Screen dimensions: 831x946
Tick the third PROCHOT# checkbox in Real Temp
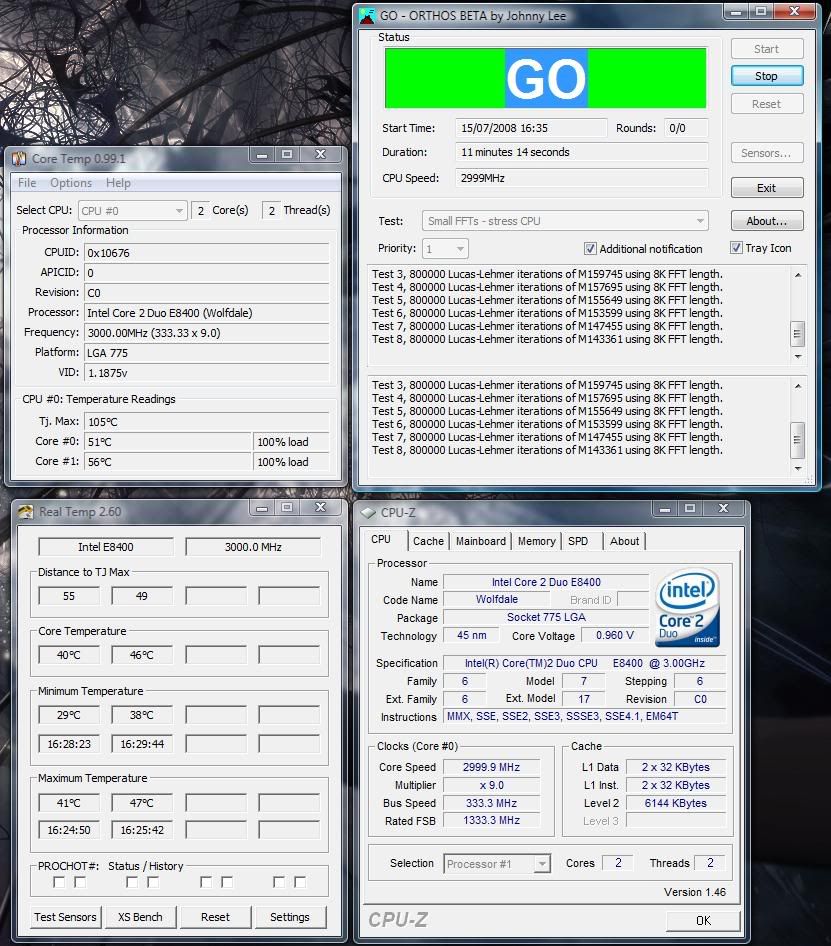point(132,882)
